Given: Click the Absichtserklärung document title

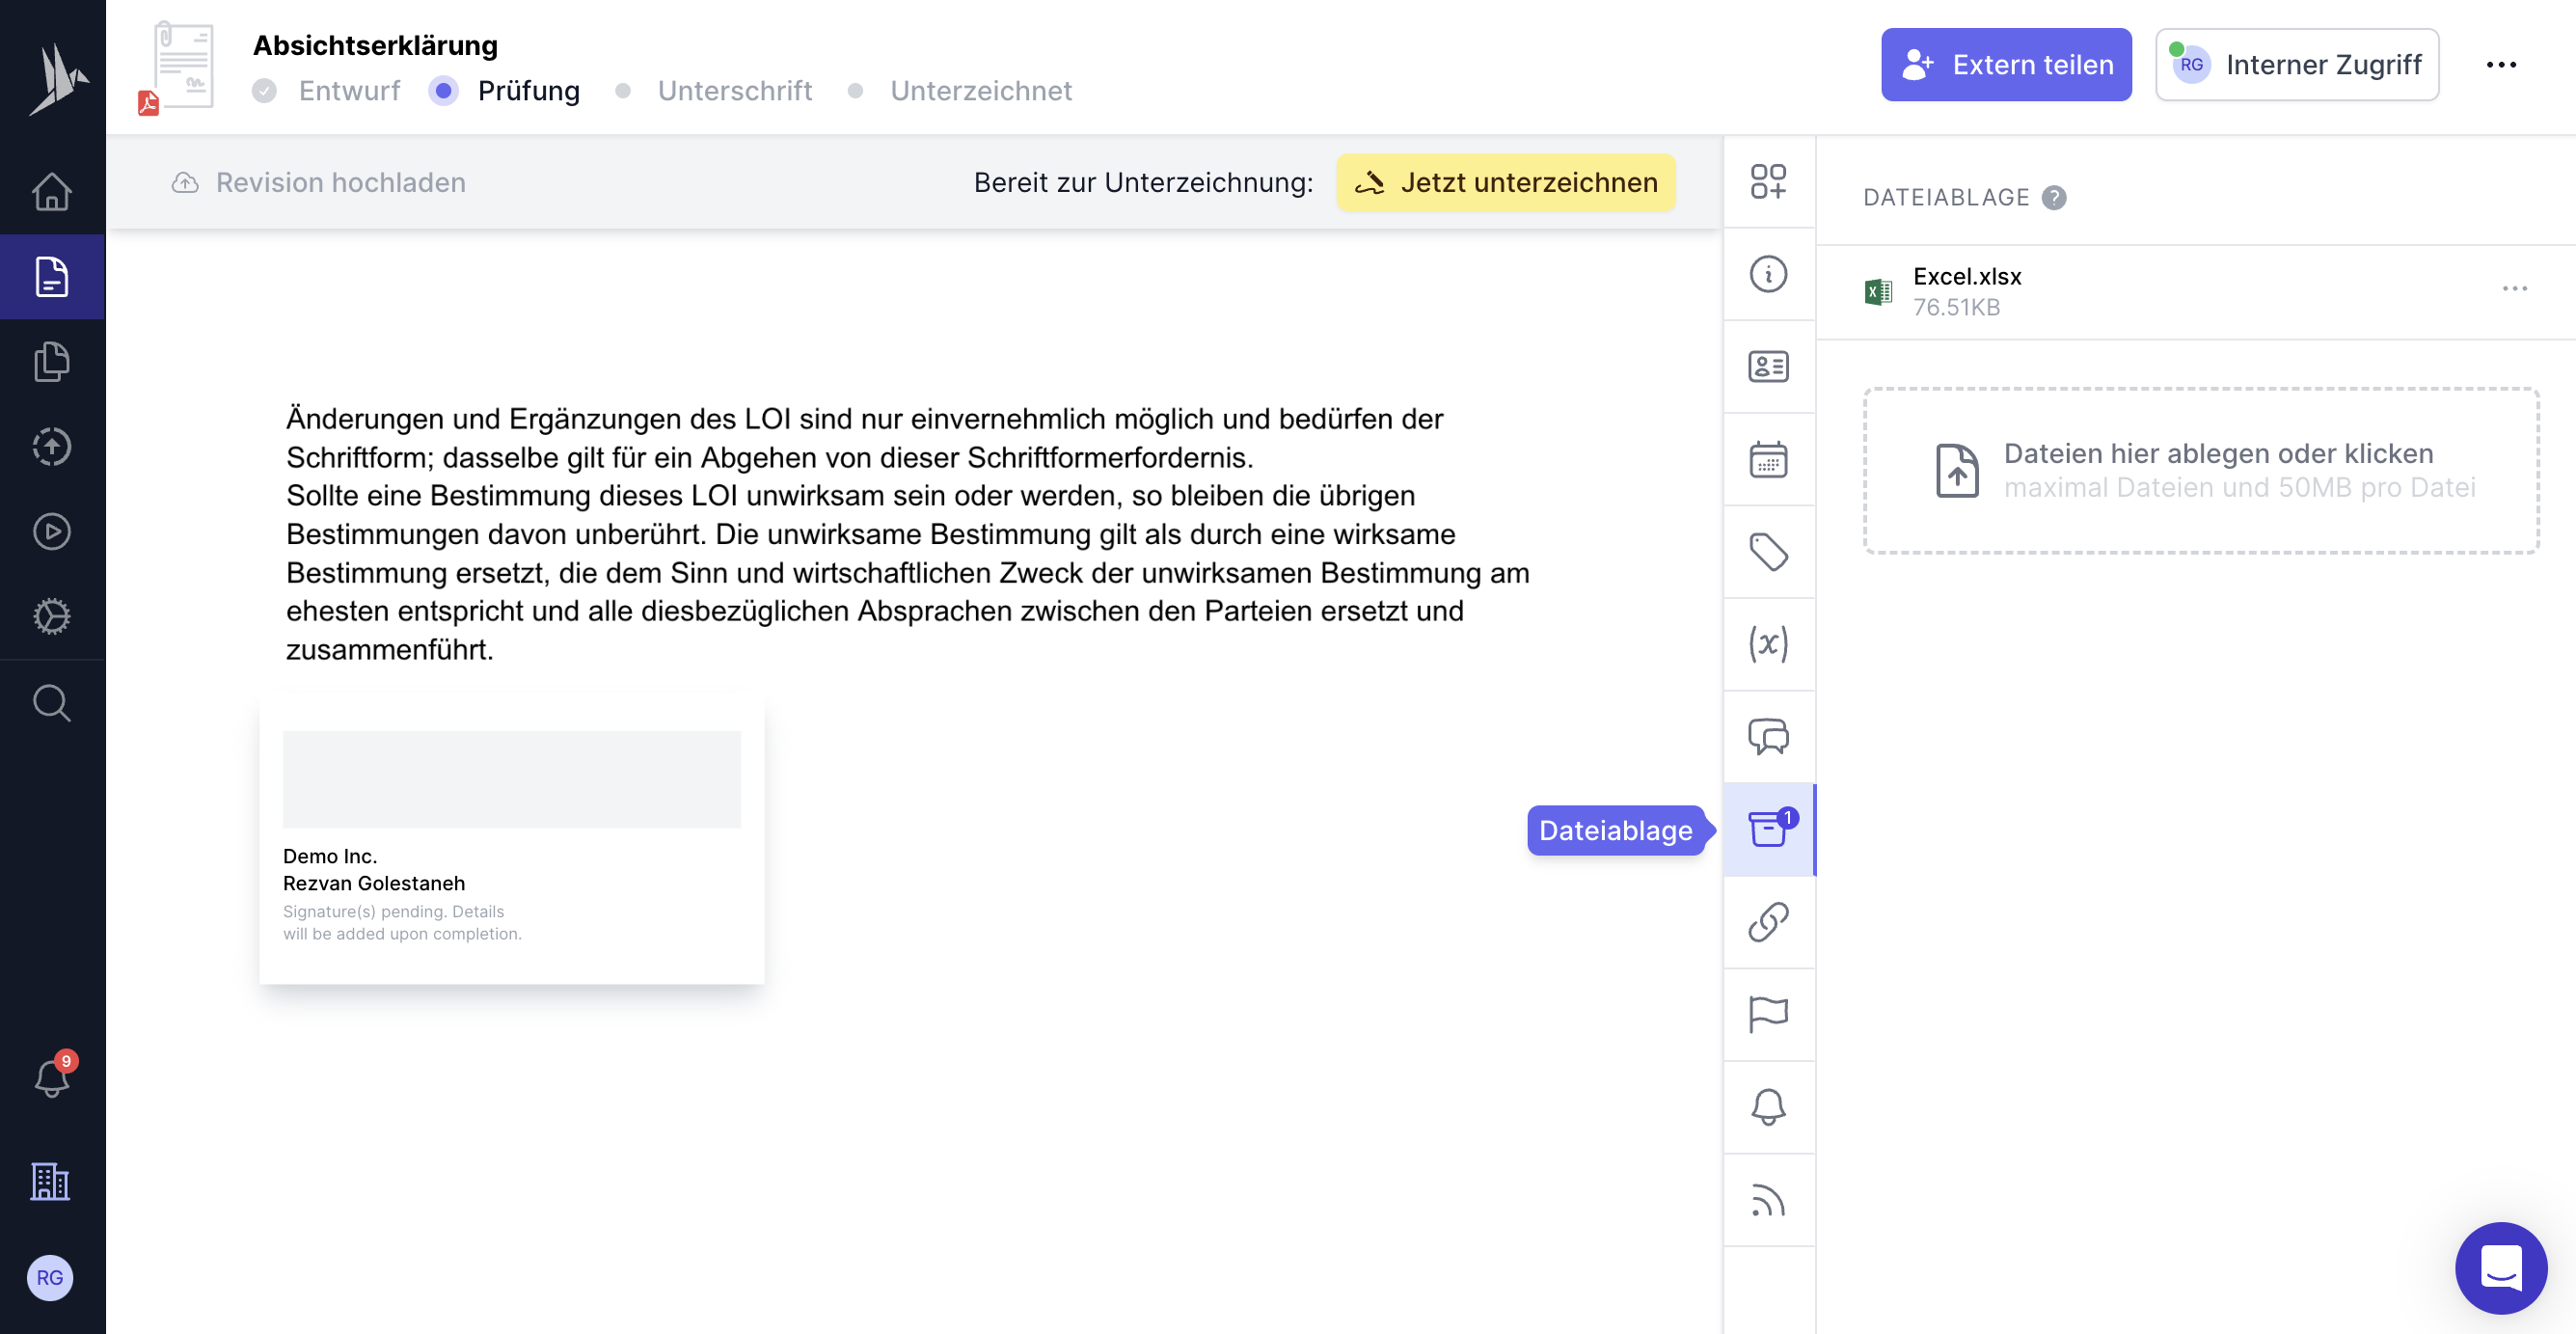Looking at the screenshot, I should click(375, 45).
